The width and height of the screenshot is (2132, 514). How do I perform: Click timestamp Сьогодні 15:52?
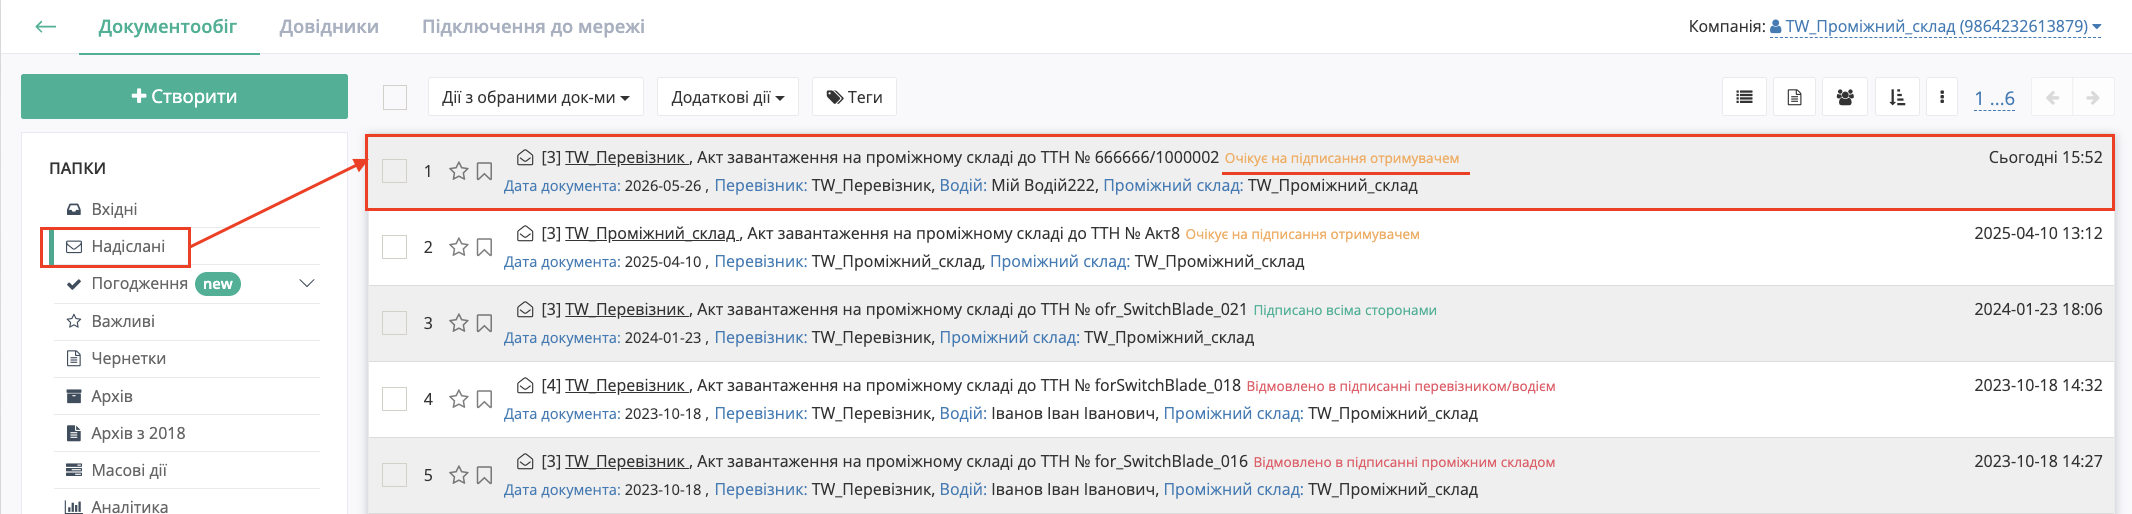tap(2045, 157)
